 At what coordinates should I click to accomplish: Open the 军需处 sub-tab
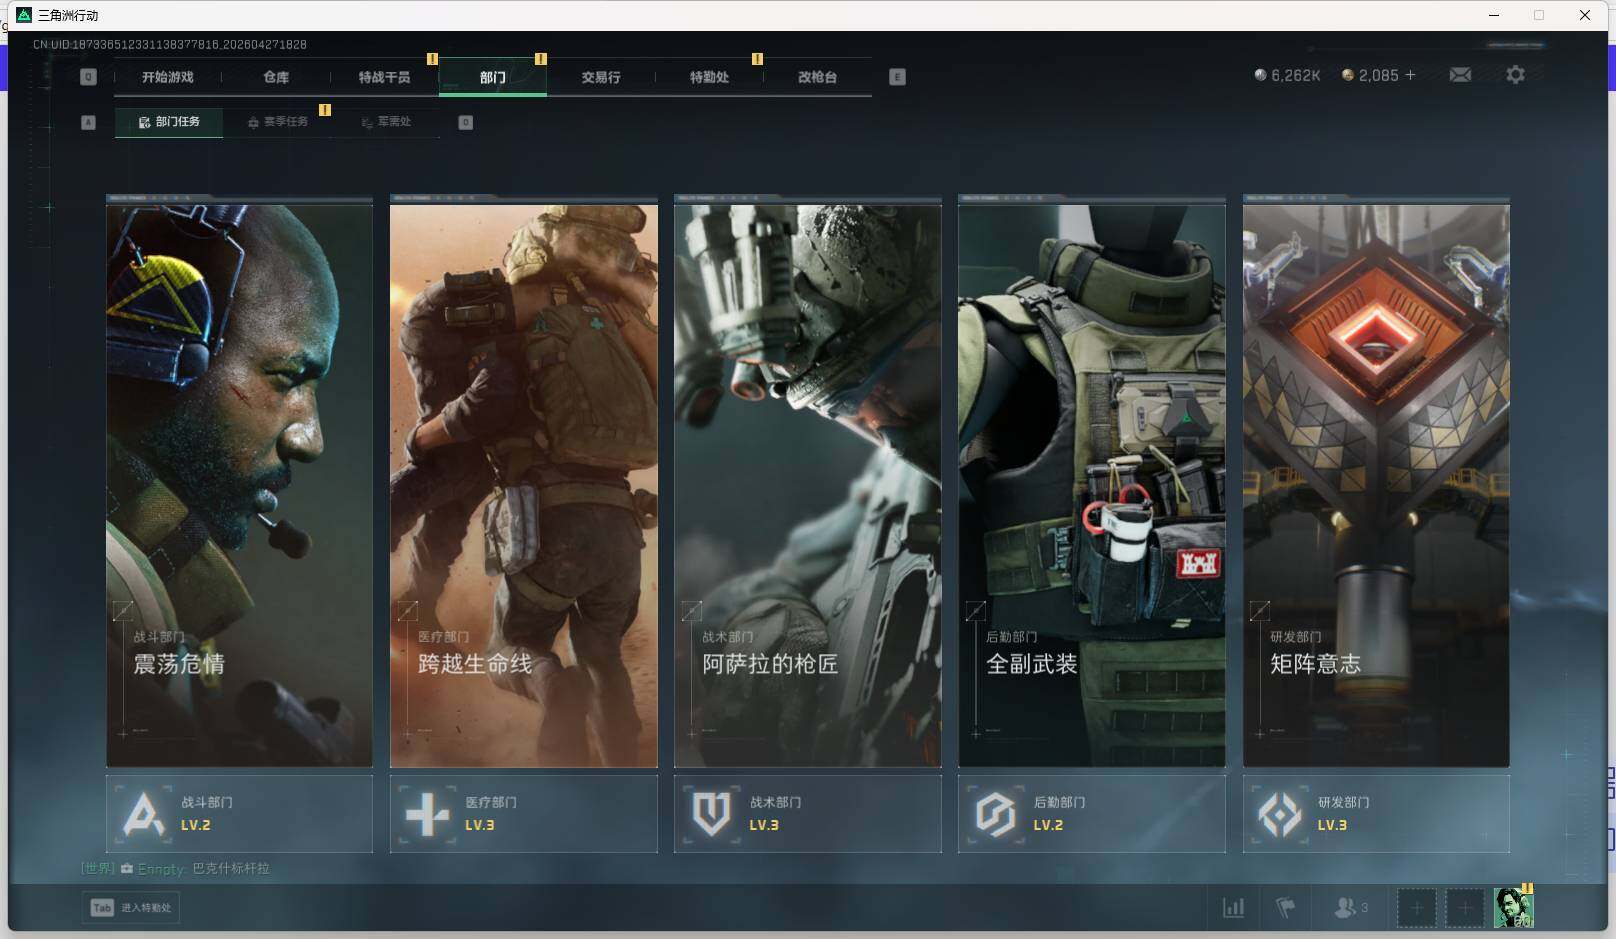click(386, 122)
